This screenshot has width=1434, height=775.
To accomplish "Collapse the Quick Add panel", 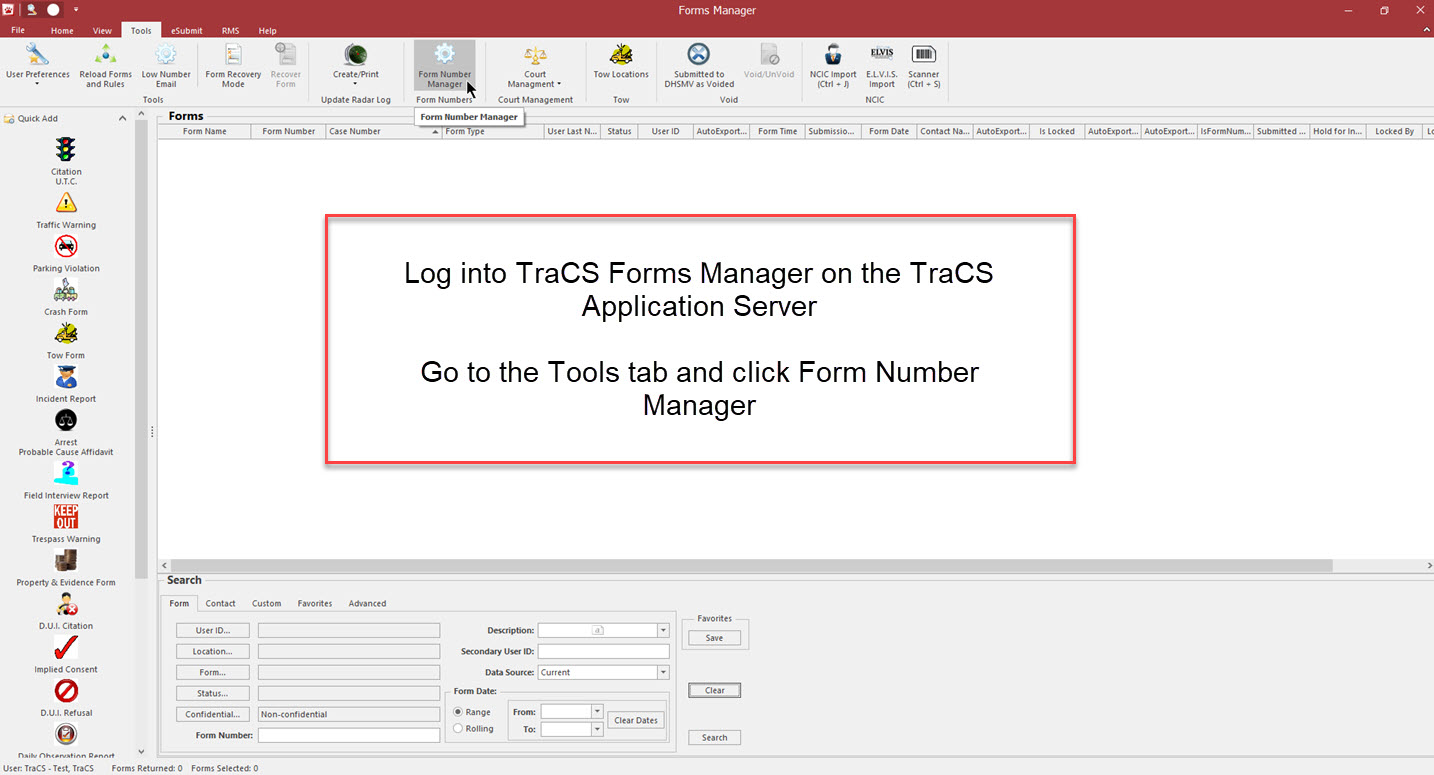I will pos(123,118).
